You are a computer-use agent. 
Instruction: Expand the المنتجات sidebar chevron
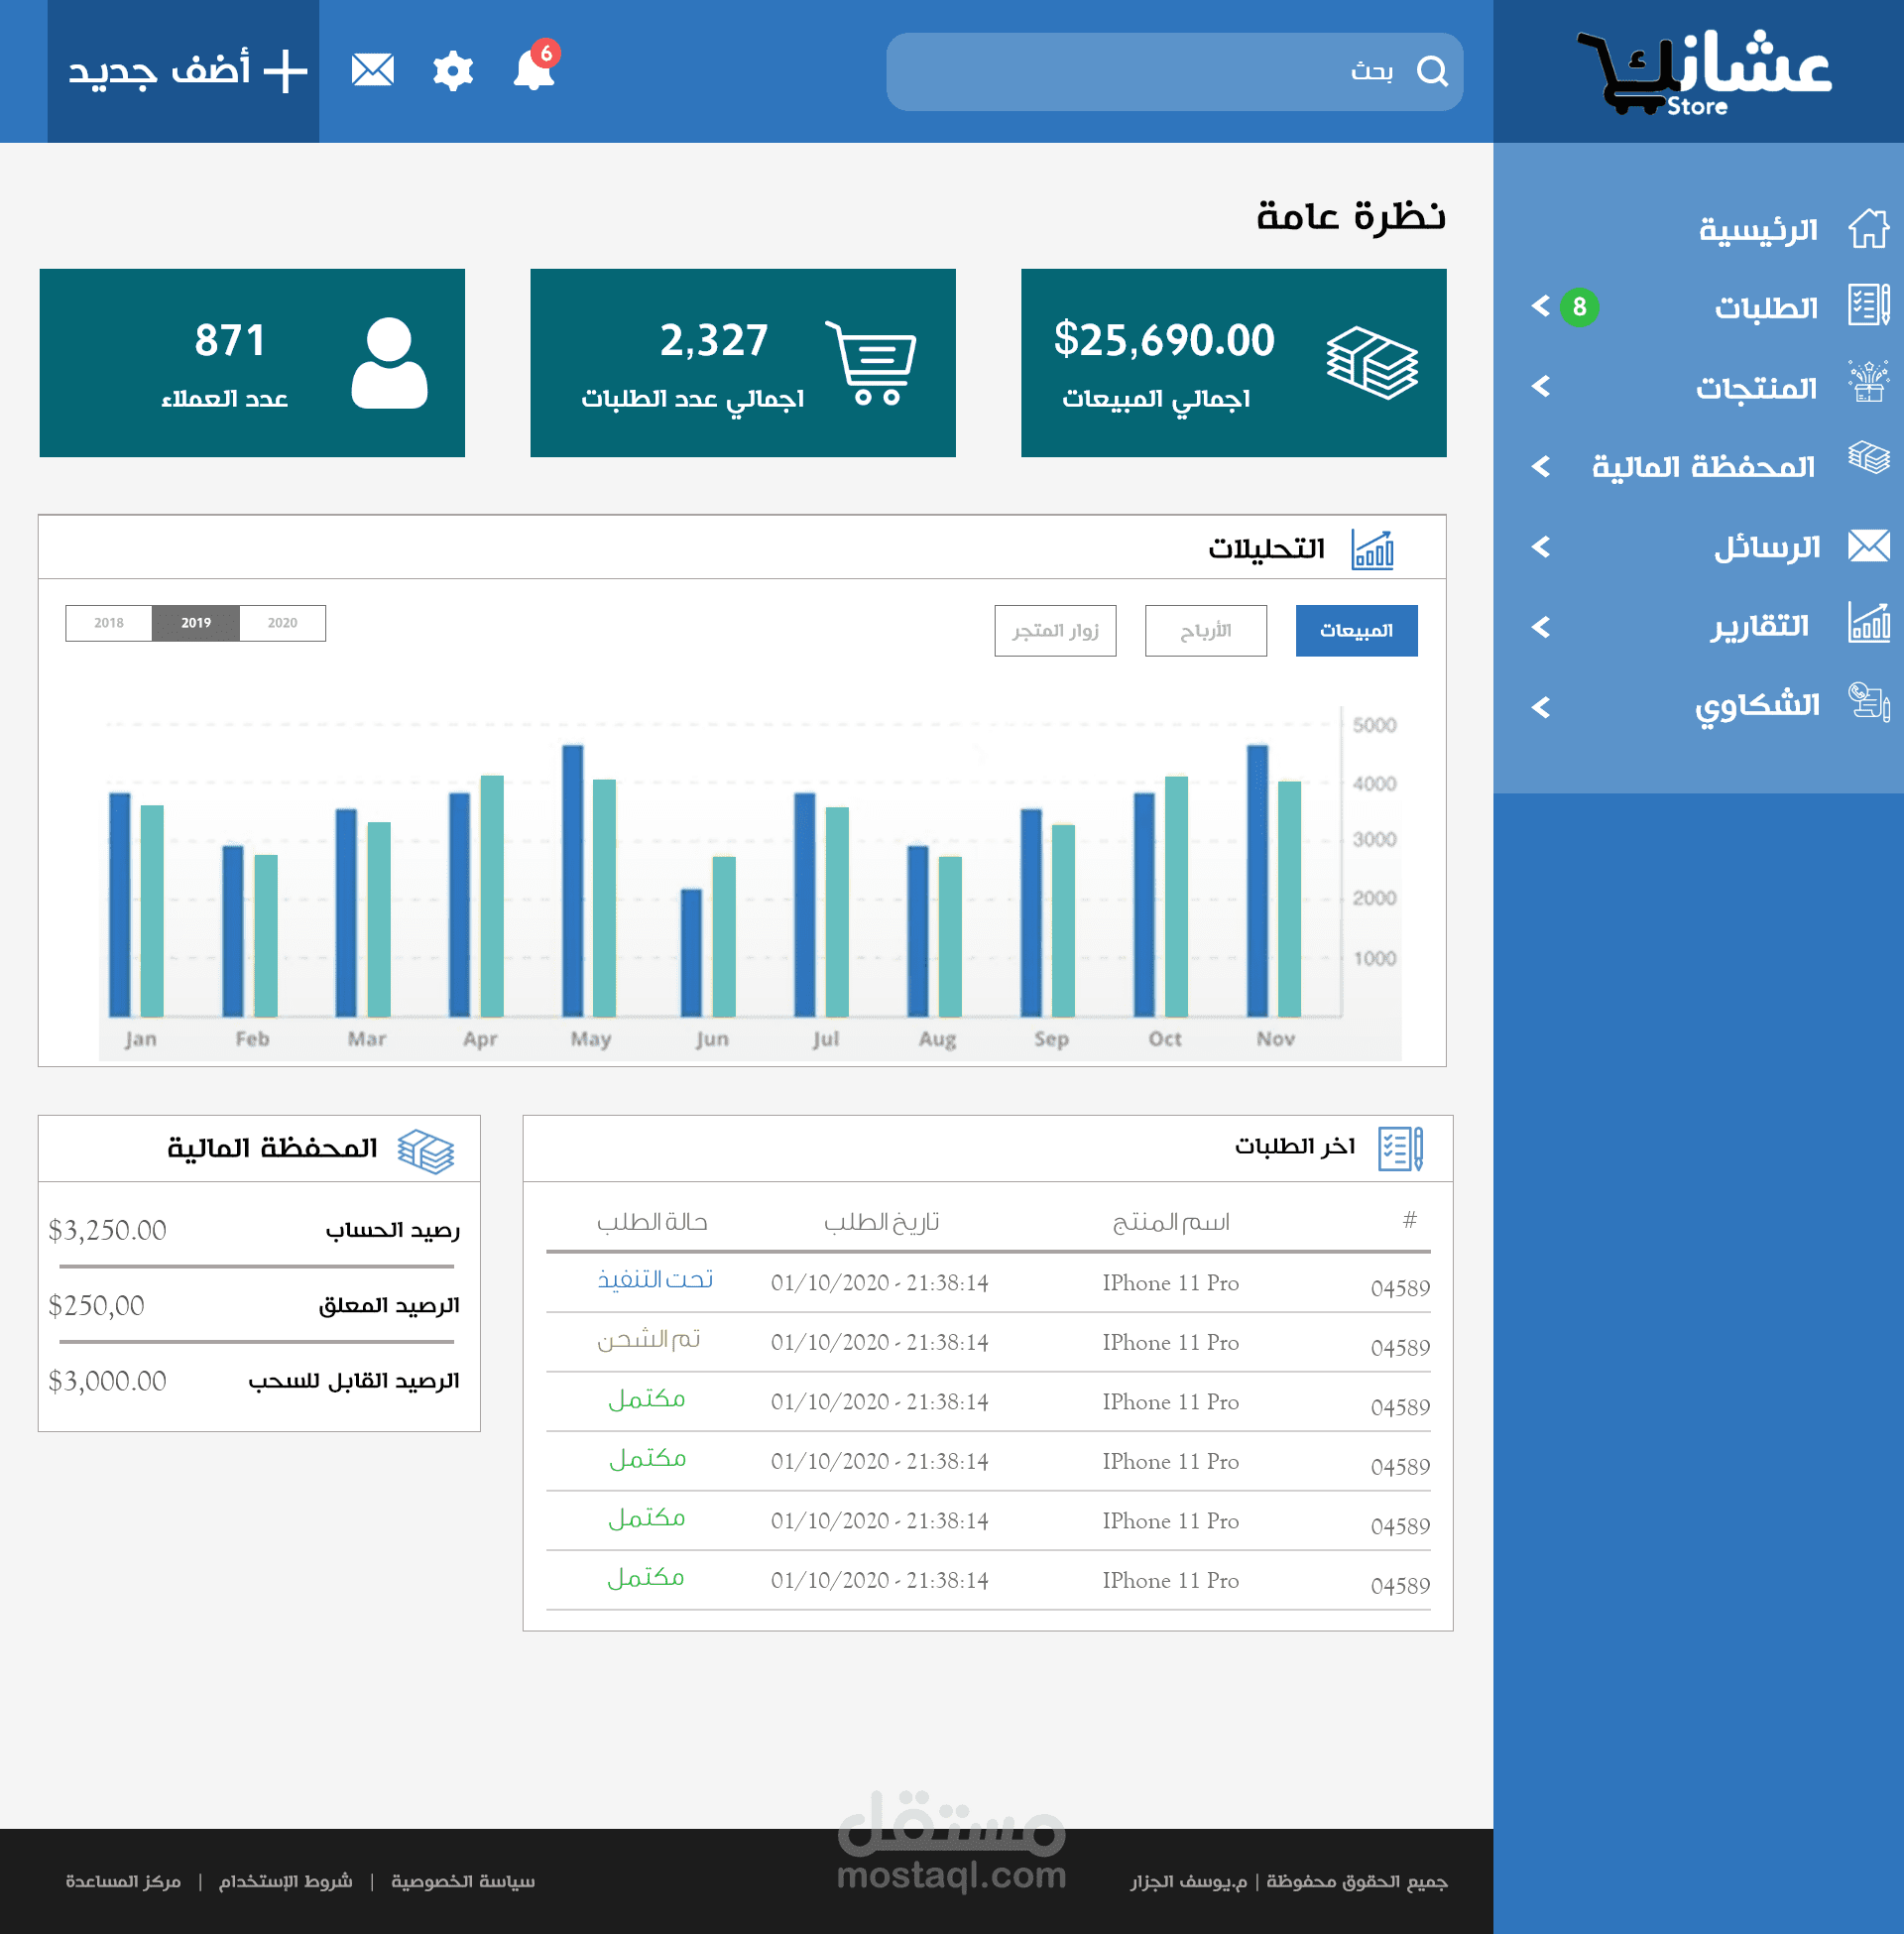(x=1541, y=386)
